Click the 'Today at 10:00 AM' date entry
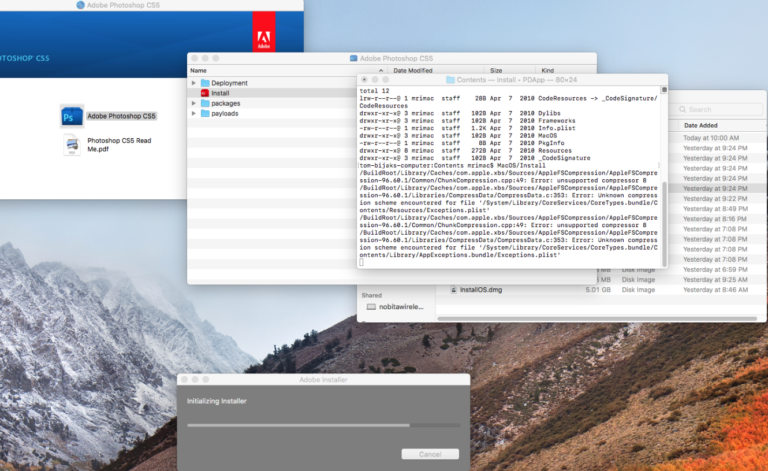This screenshot has height=471, width=768. [711, 138]
